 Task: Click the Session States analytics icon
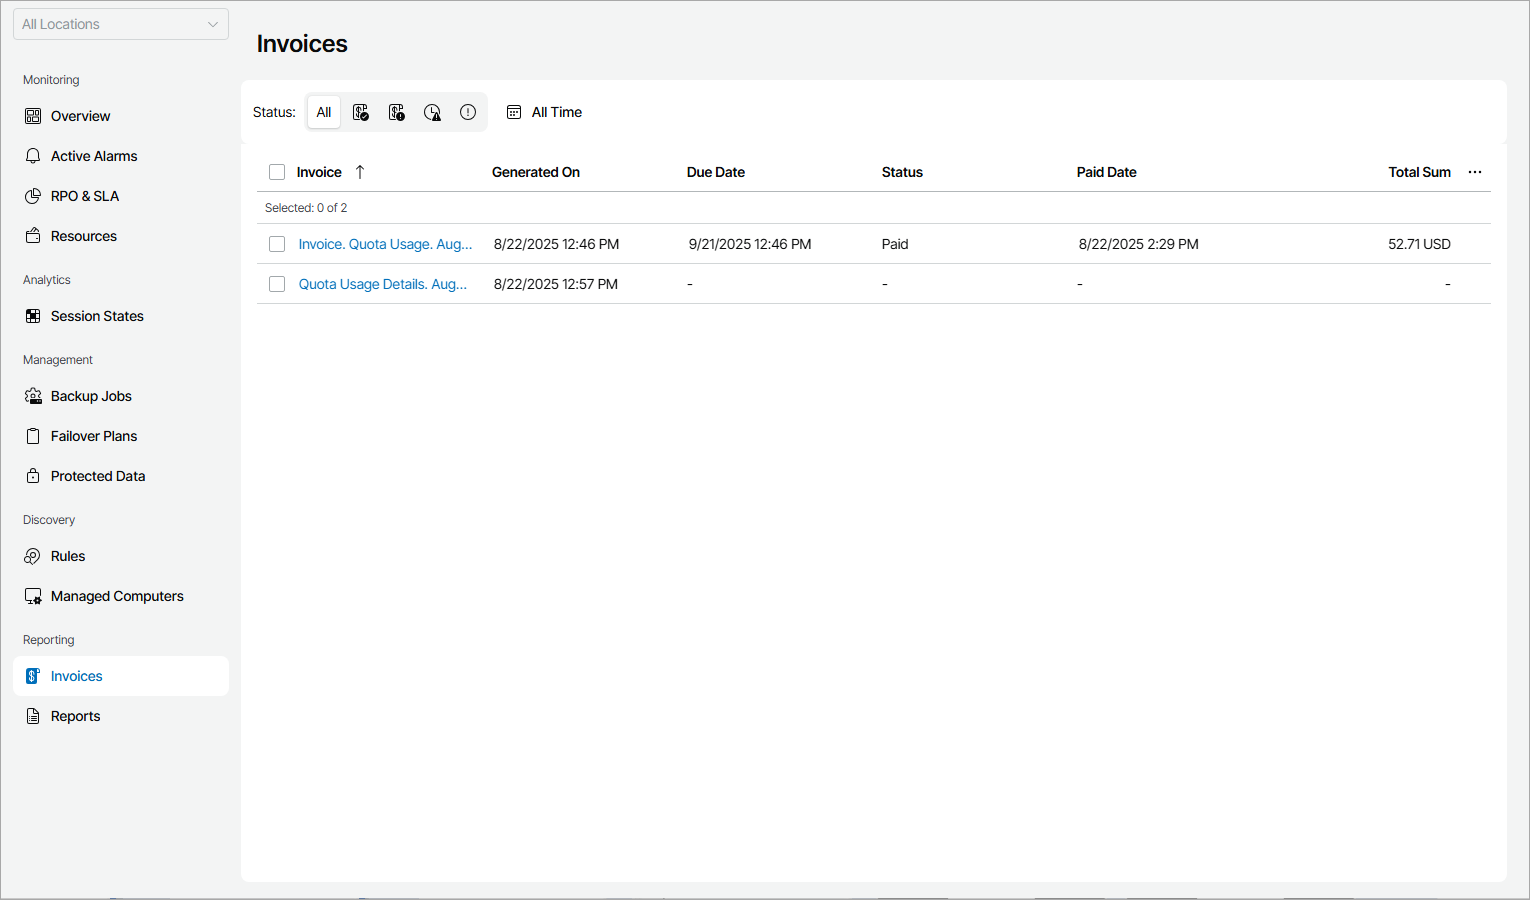pos(33,316)
